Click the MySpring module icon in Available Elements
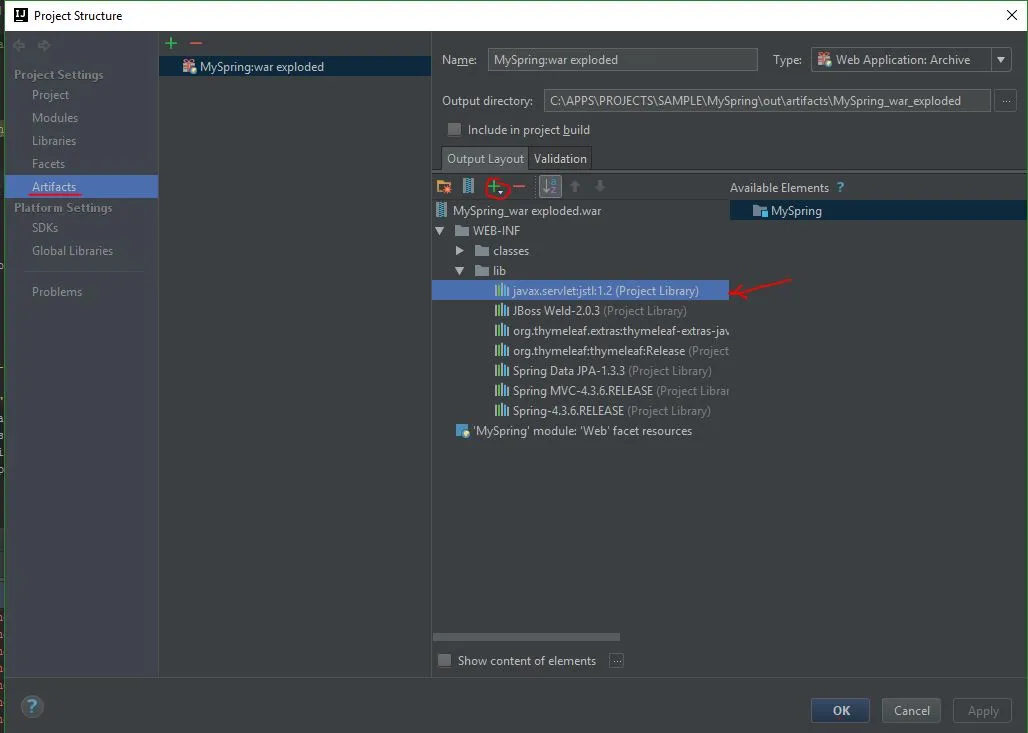 pos(760,210)
